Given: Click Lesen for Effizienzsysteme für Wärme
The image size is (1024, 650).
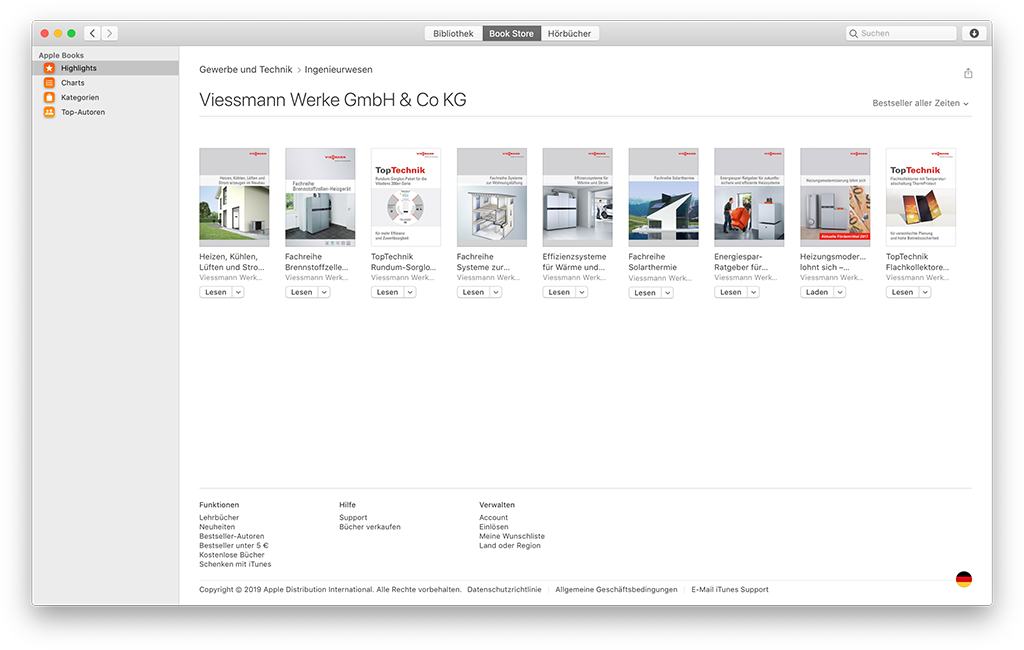Looking at the screenshot, I should 559,292.
